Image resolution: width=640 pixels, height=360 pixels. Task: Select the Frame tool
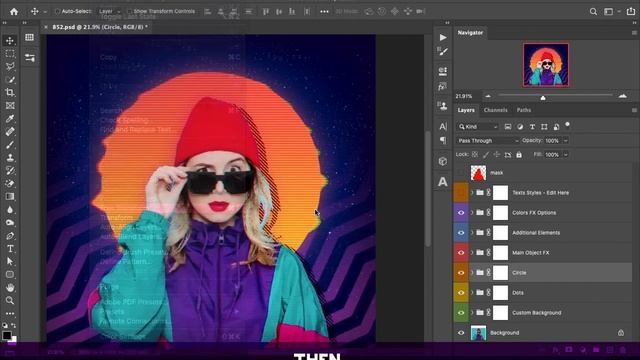pyautogui.click(x=10, y=106)
